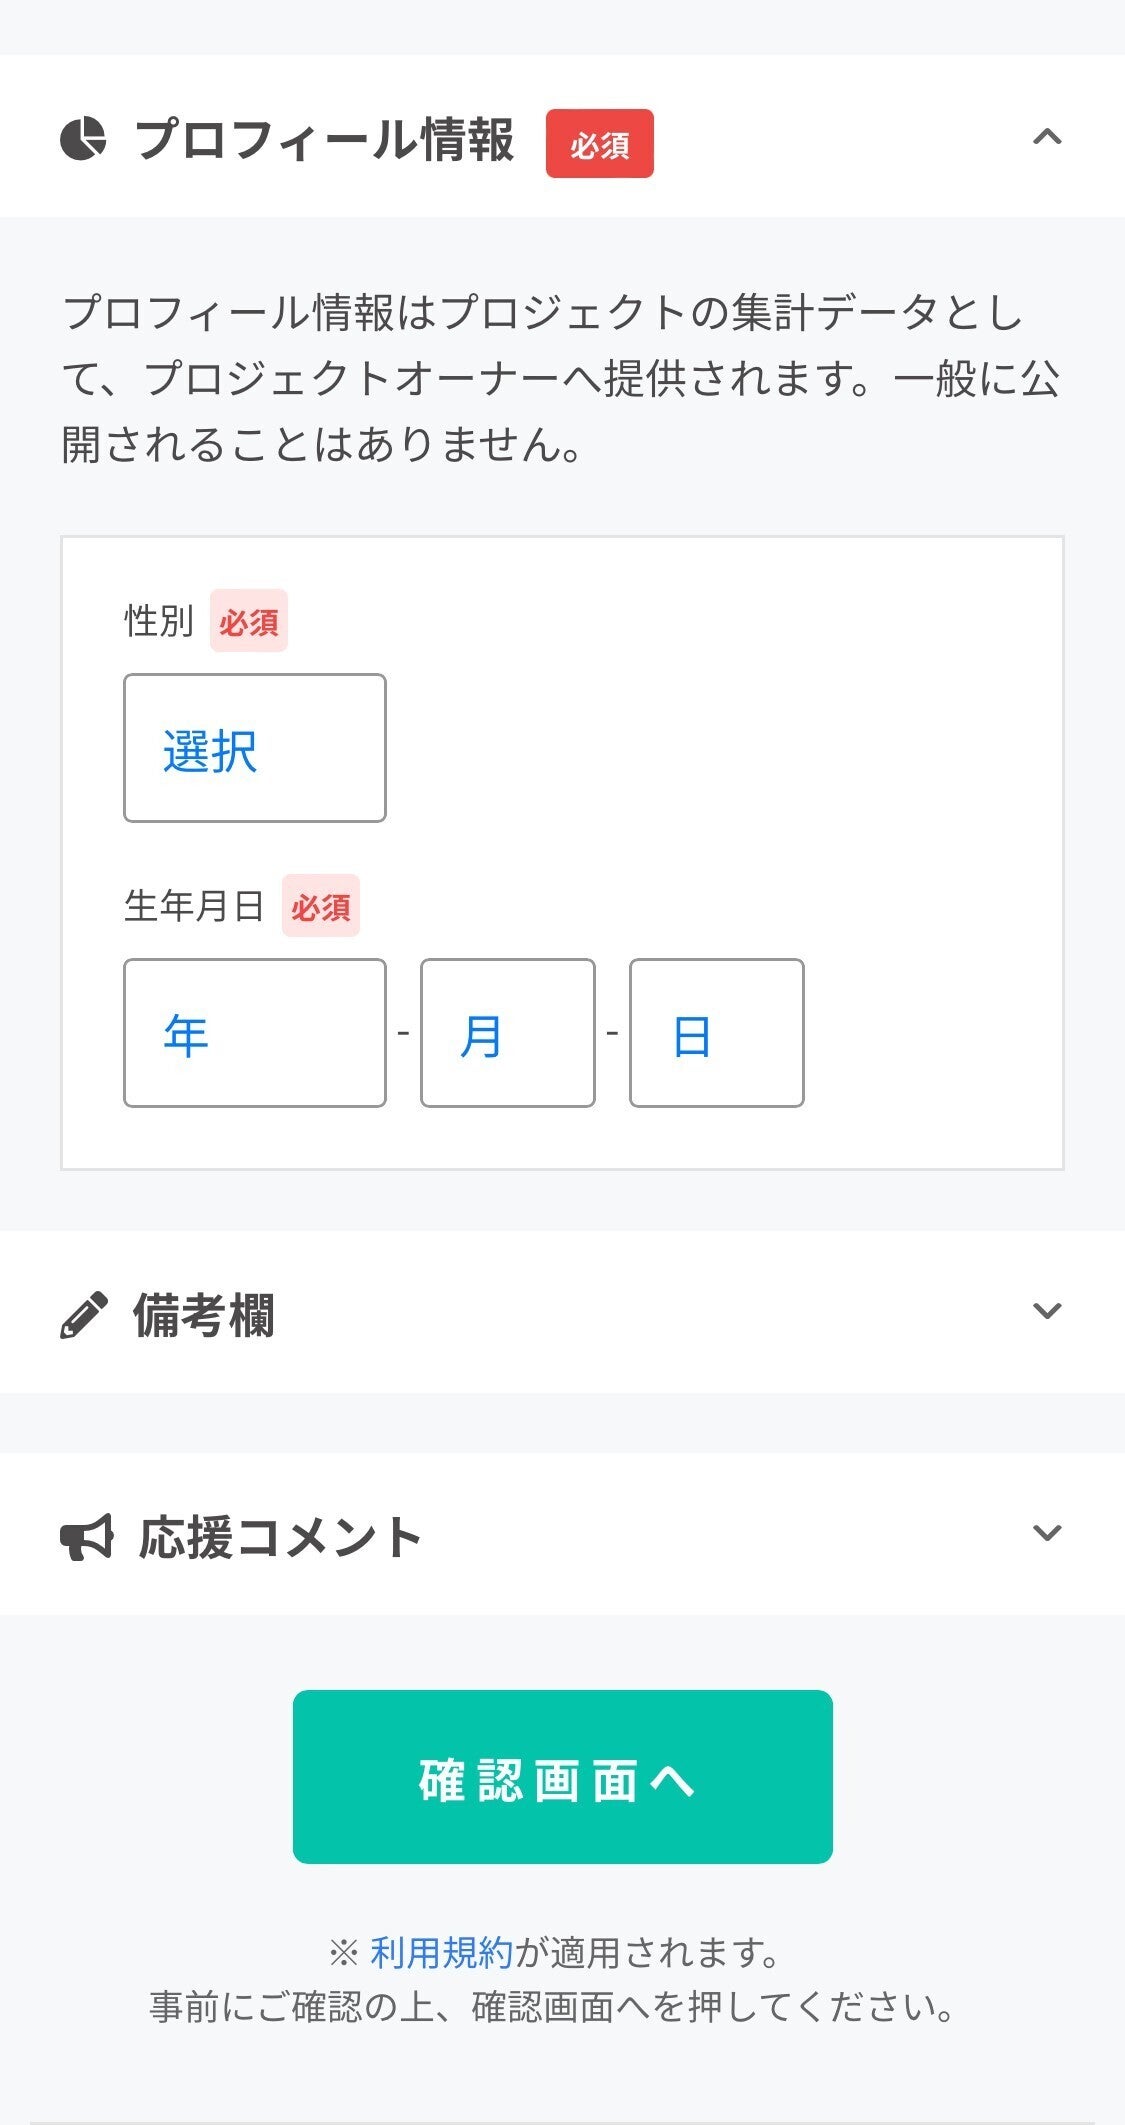
Task: Open the 月 birth month dropdown
Action: coord(507,1033)
